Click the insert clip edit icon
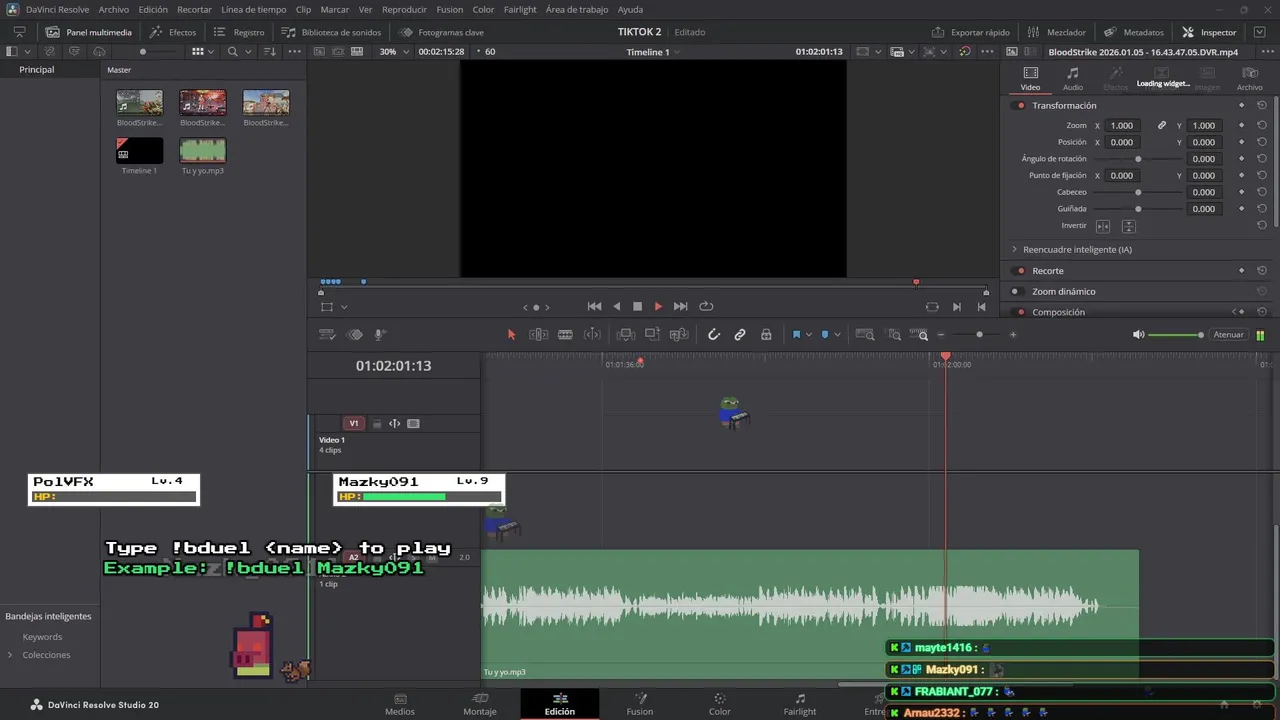 (626, 335)
